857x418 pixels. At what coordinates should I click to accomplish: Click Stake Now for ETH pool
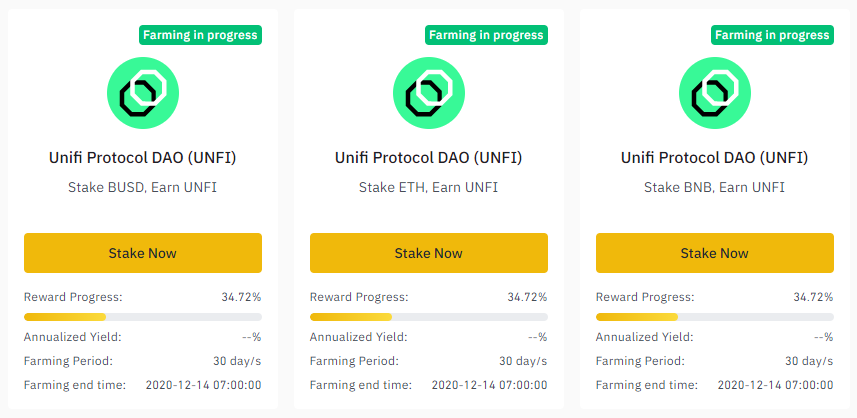[428, 253]
